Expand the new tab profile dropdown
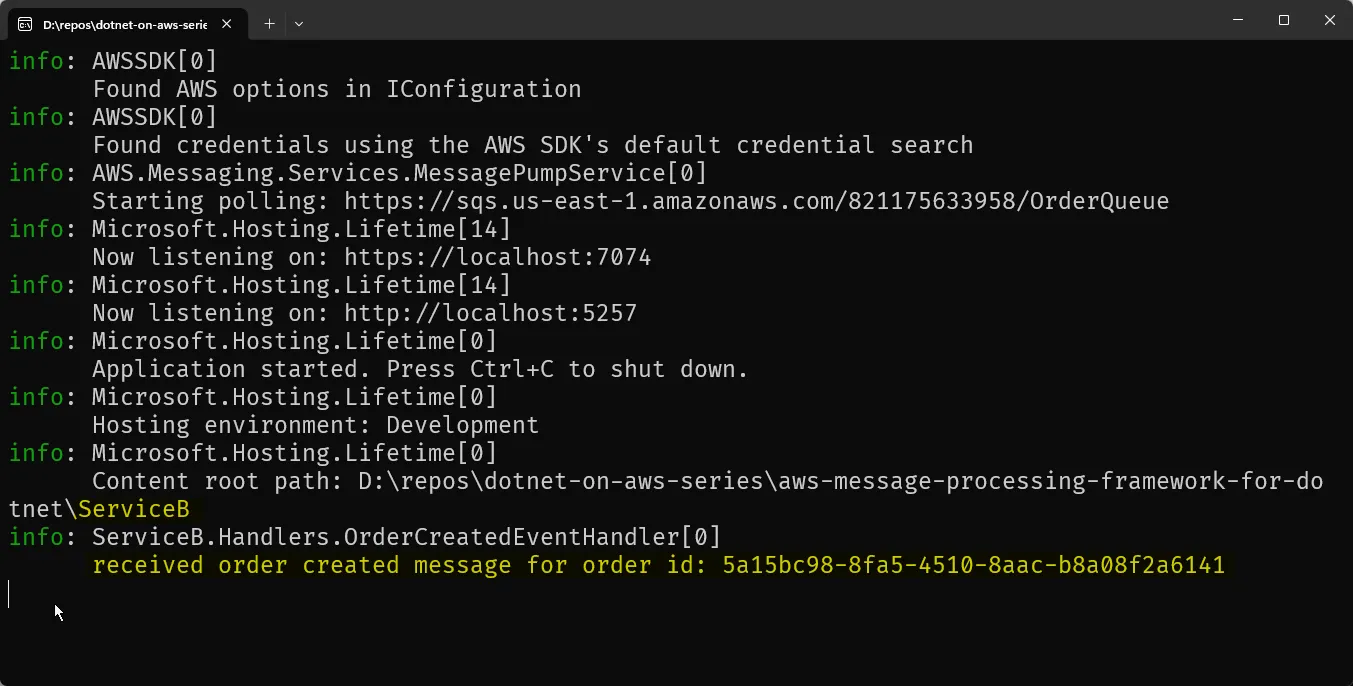The image size is (1353, 686). (x=299, y=23)
